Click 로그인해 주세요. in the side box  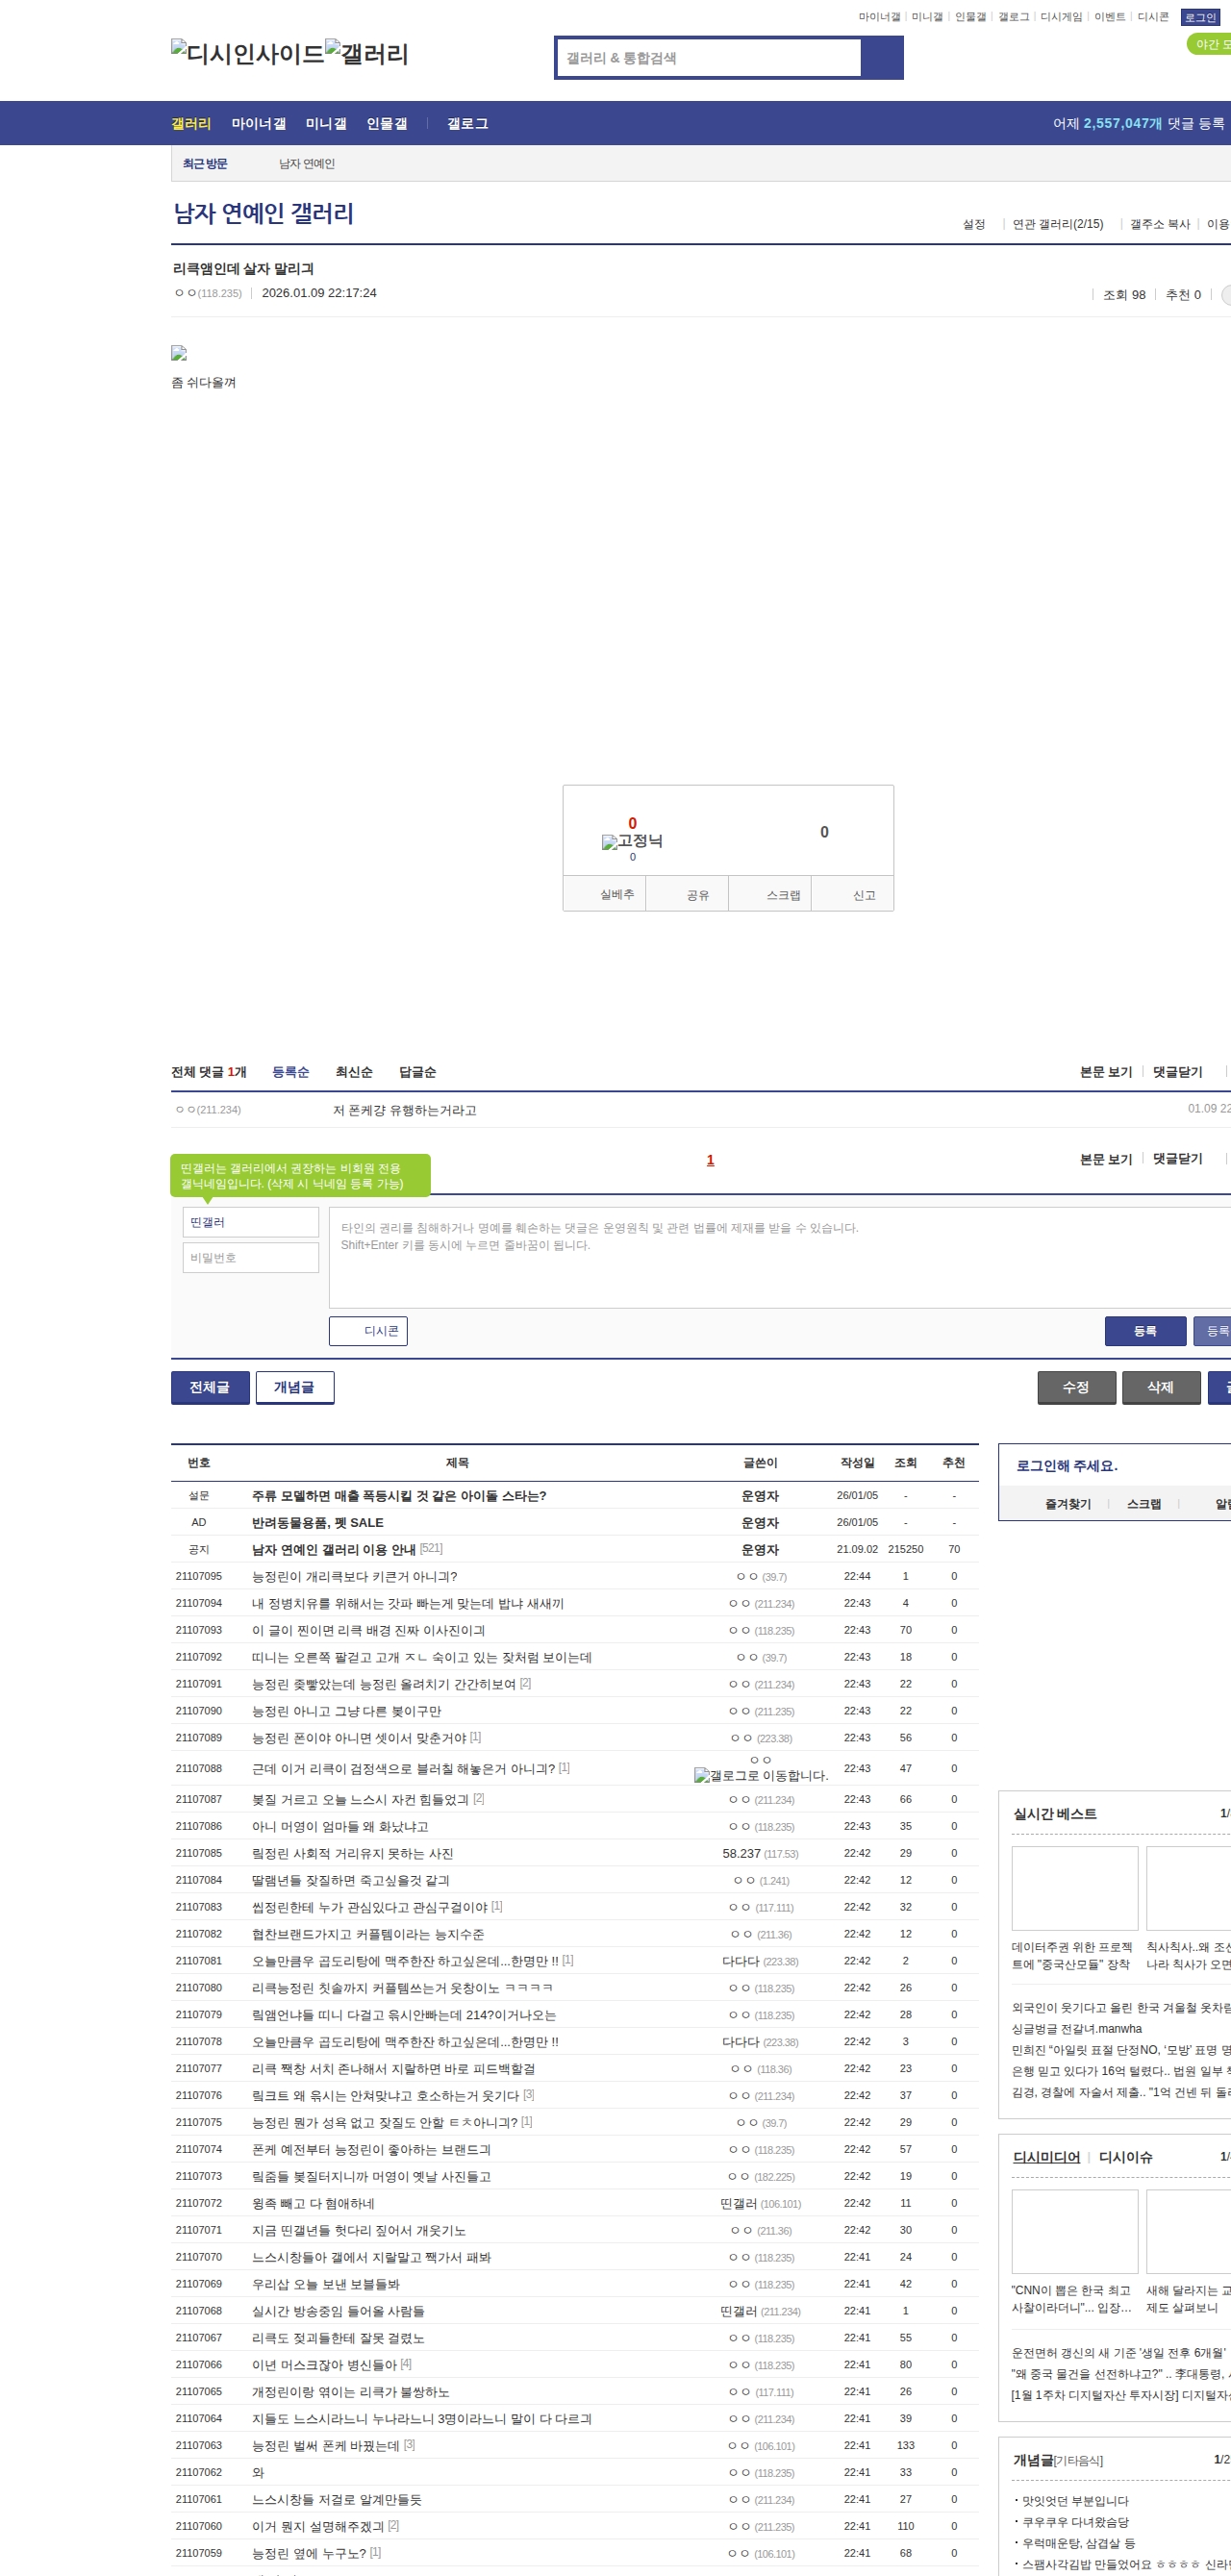tap(1067, 1465)
